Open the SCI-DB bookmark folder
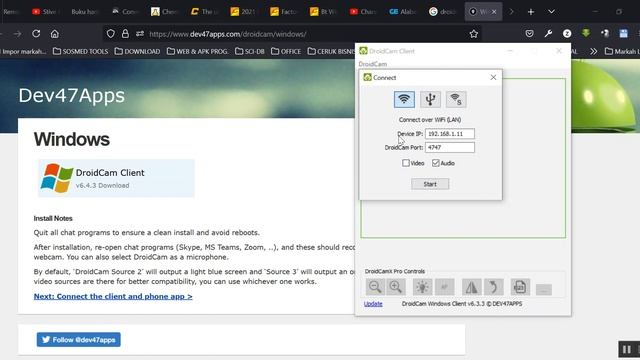The width and height of the screenshot is (640, 360). click(x=249, y=51)
